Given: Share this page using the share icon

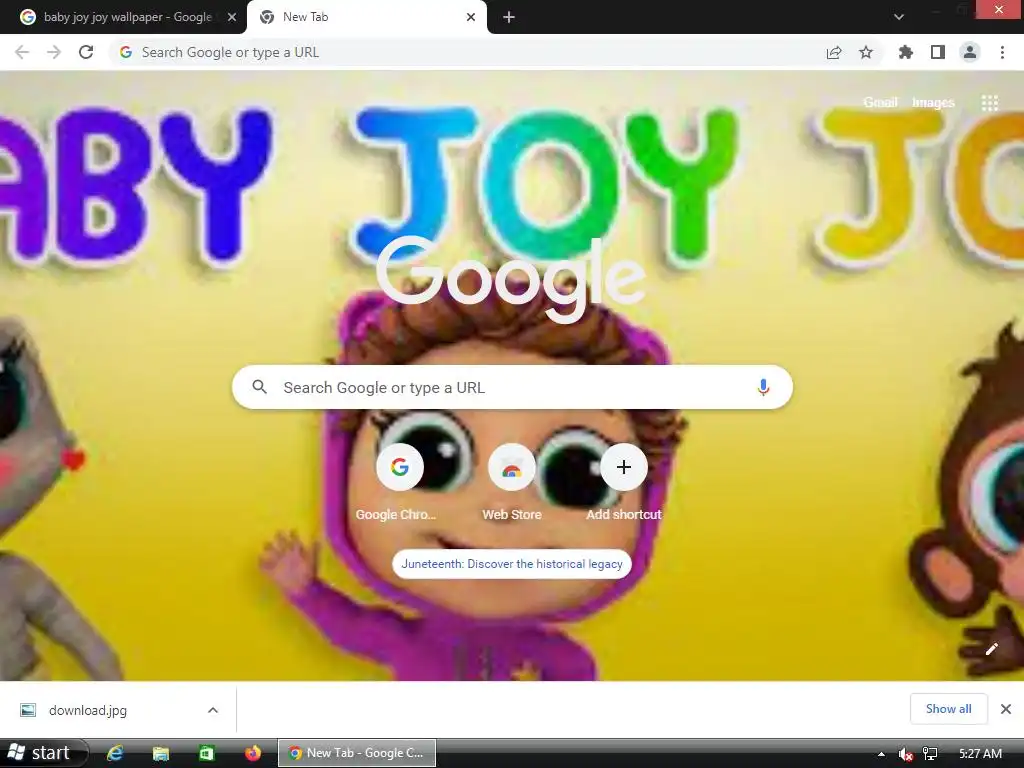Looking at the screenshot, I should [x=834, y=52].
